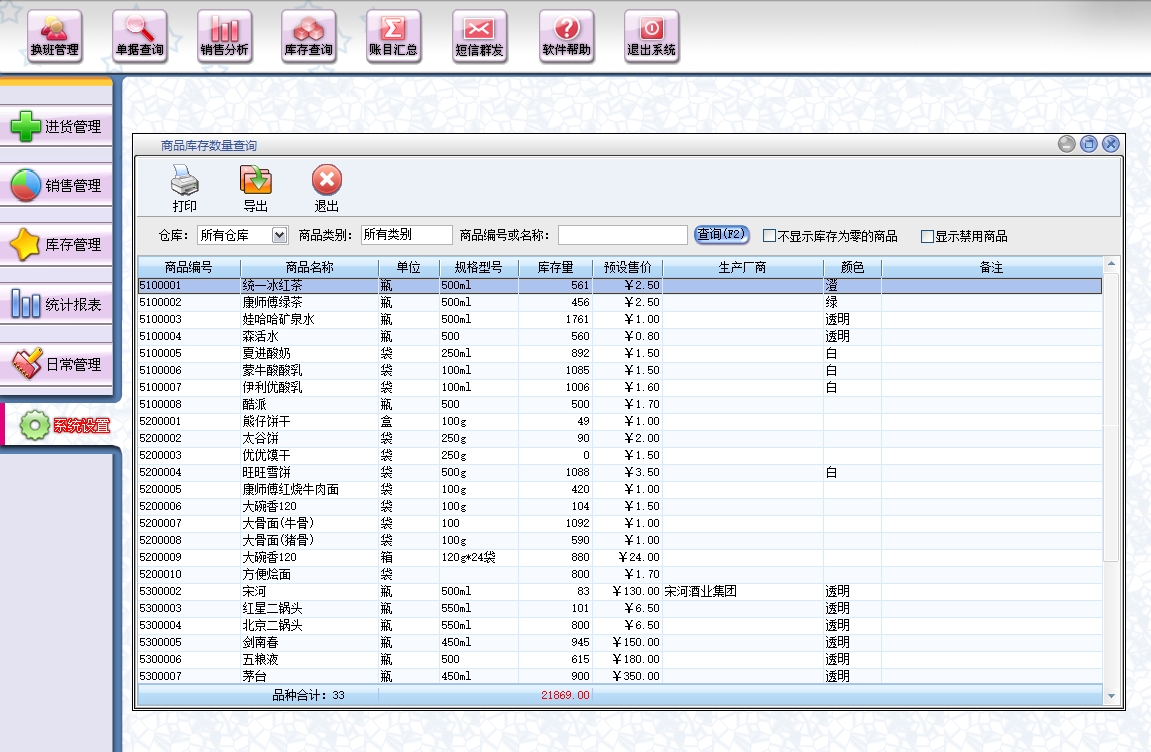Sort by 库存量 column header
This screenshot has height=752, width=1151.
555,268
